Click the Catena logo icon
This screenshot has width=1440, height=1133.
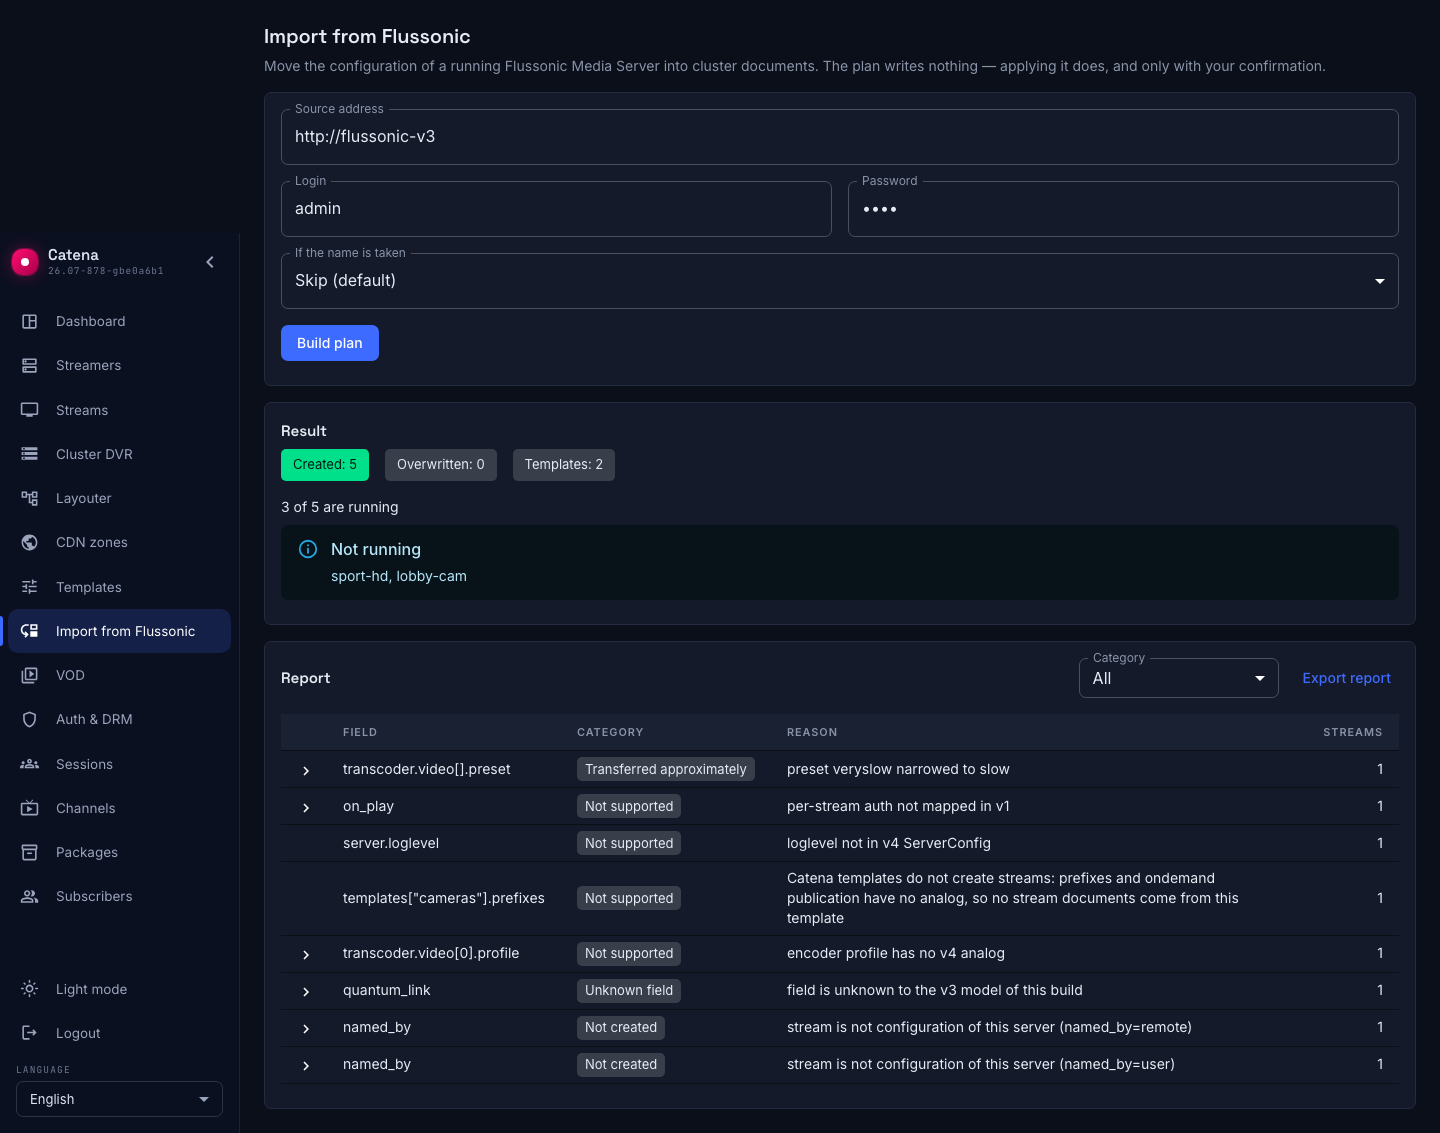click(x=25, y=262)
